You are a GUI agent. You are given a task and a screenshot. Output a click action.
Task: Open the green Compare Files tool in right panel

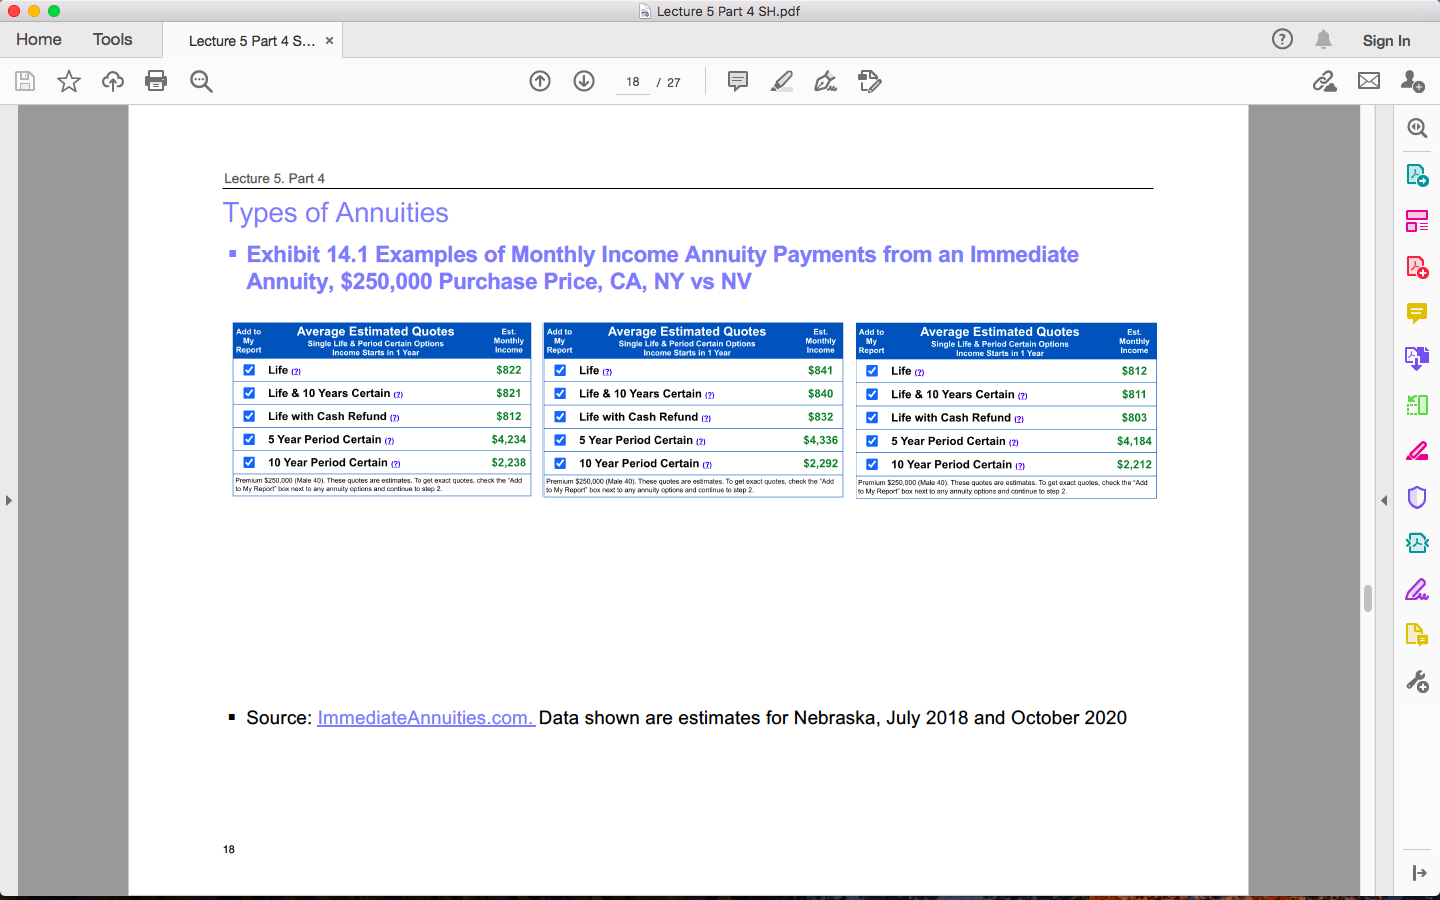coord(1417,405)
